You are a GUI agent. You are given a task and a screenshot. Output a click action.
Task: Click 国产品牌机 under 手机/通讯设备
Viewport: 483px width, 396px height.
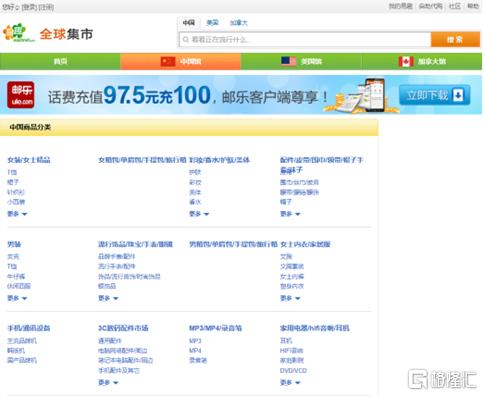[x=22, y=360]
